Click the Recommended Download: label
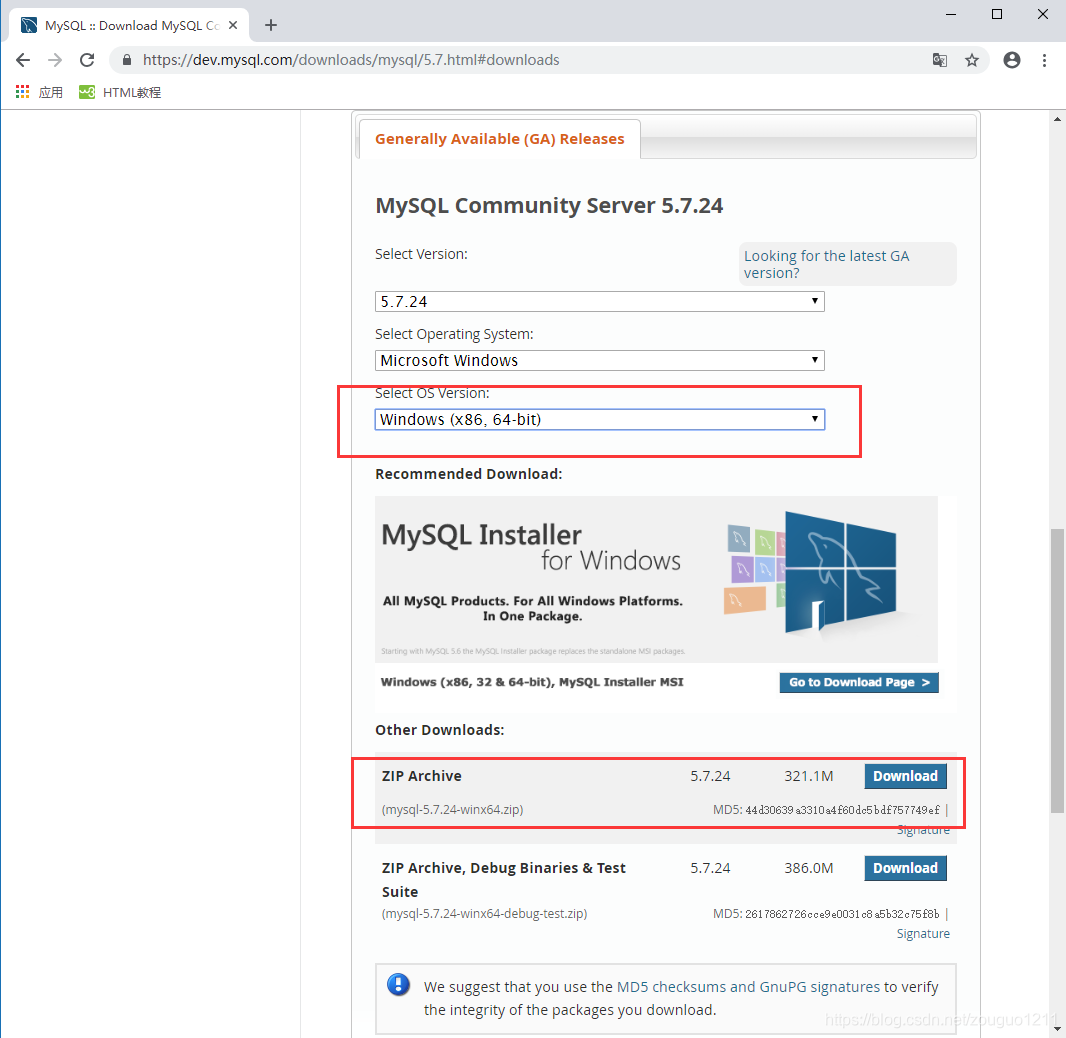 (x=468, y=474)
